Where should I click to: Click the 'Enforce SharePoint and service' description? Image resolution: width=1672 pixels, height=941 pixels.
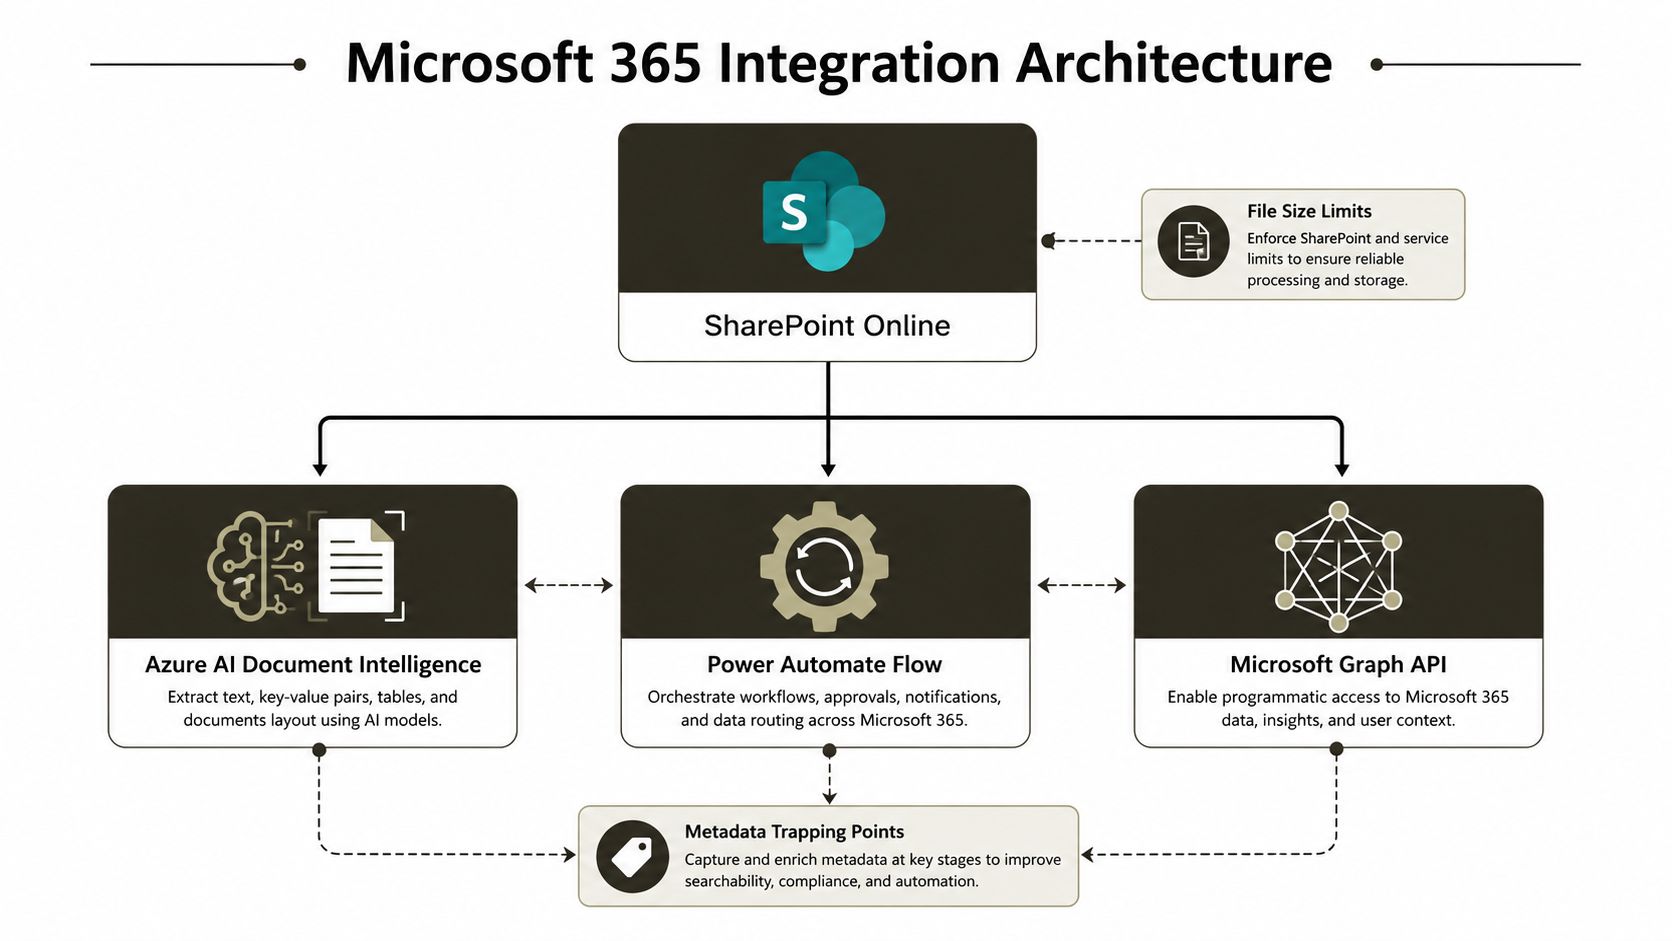[1347, 259]
